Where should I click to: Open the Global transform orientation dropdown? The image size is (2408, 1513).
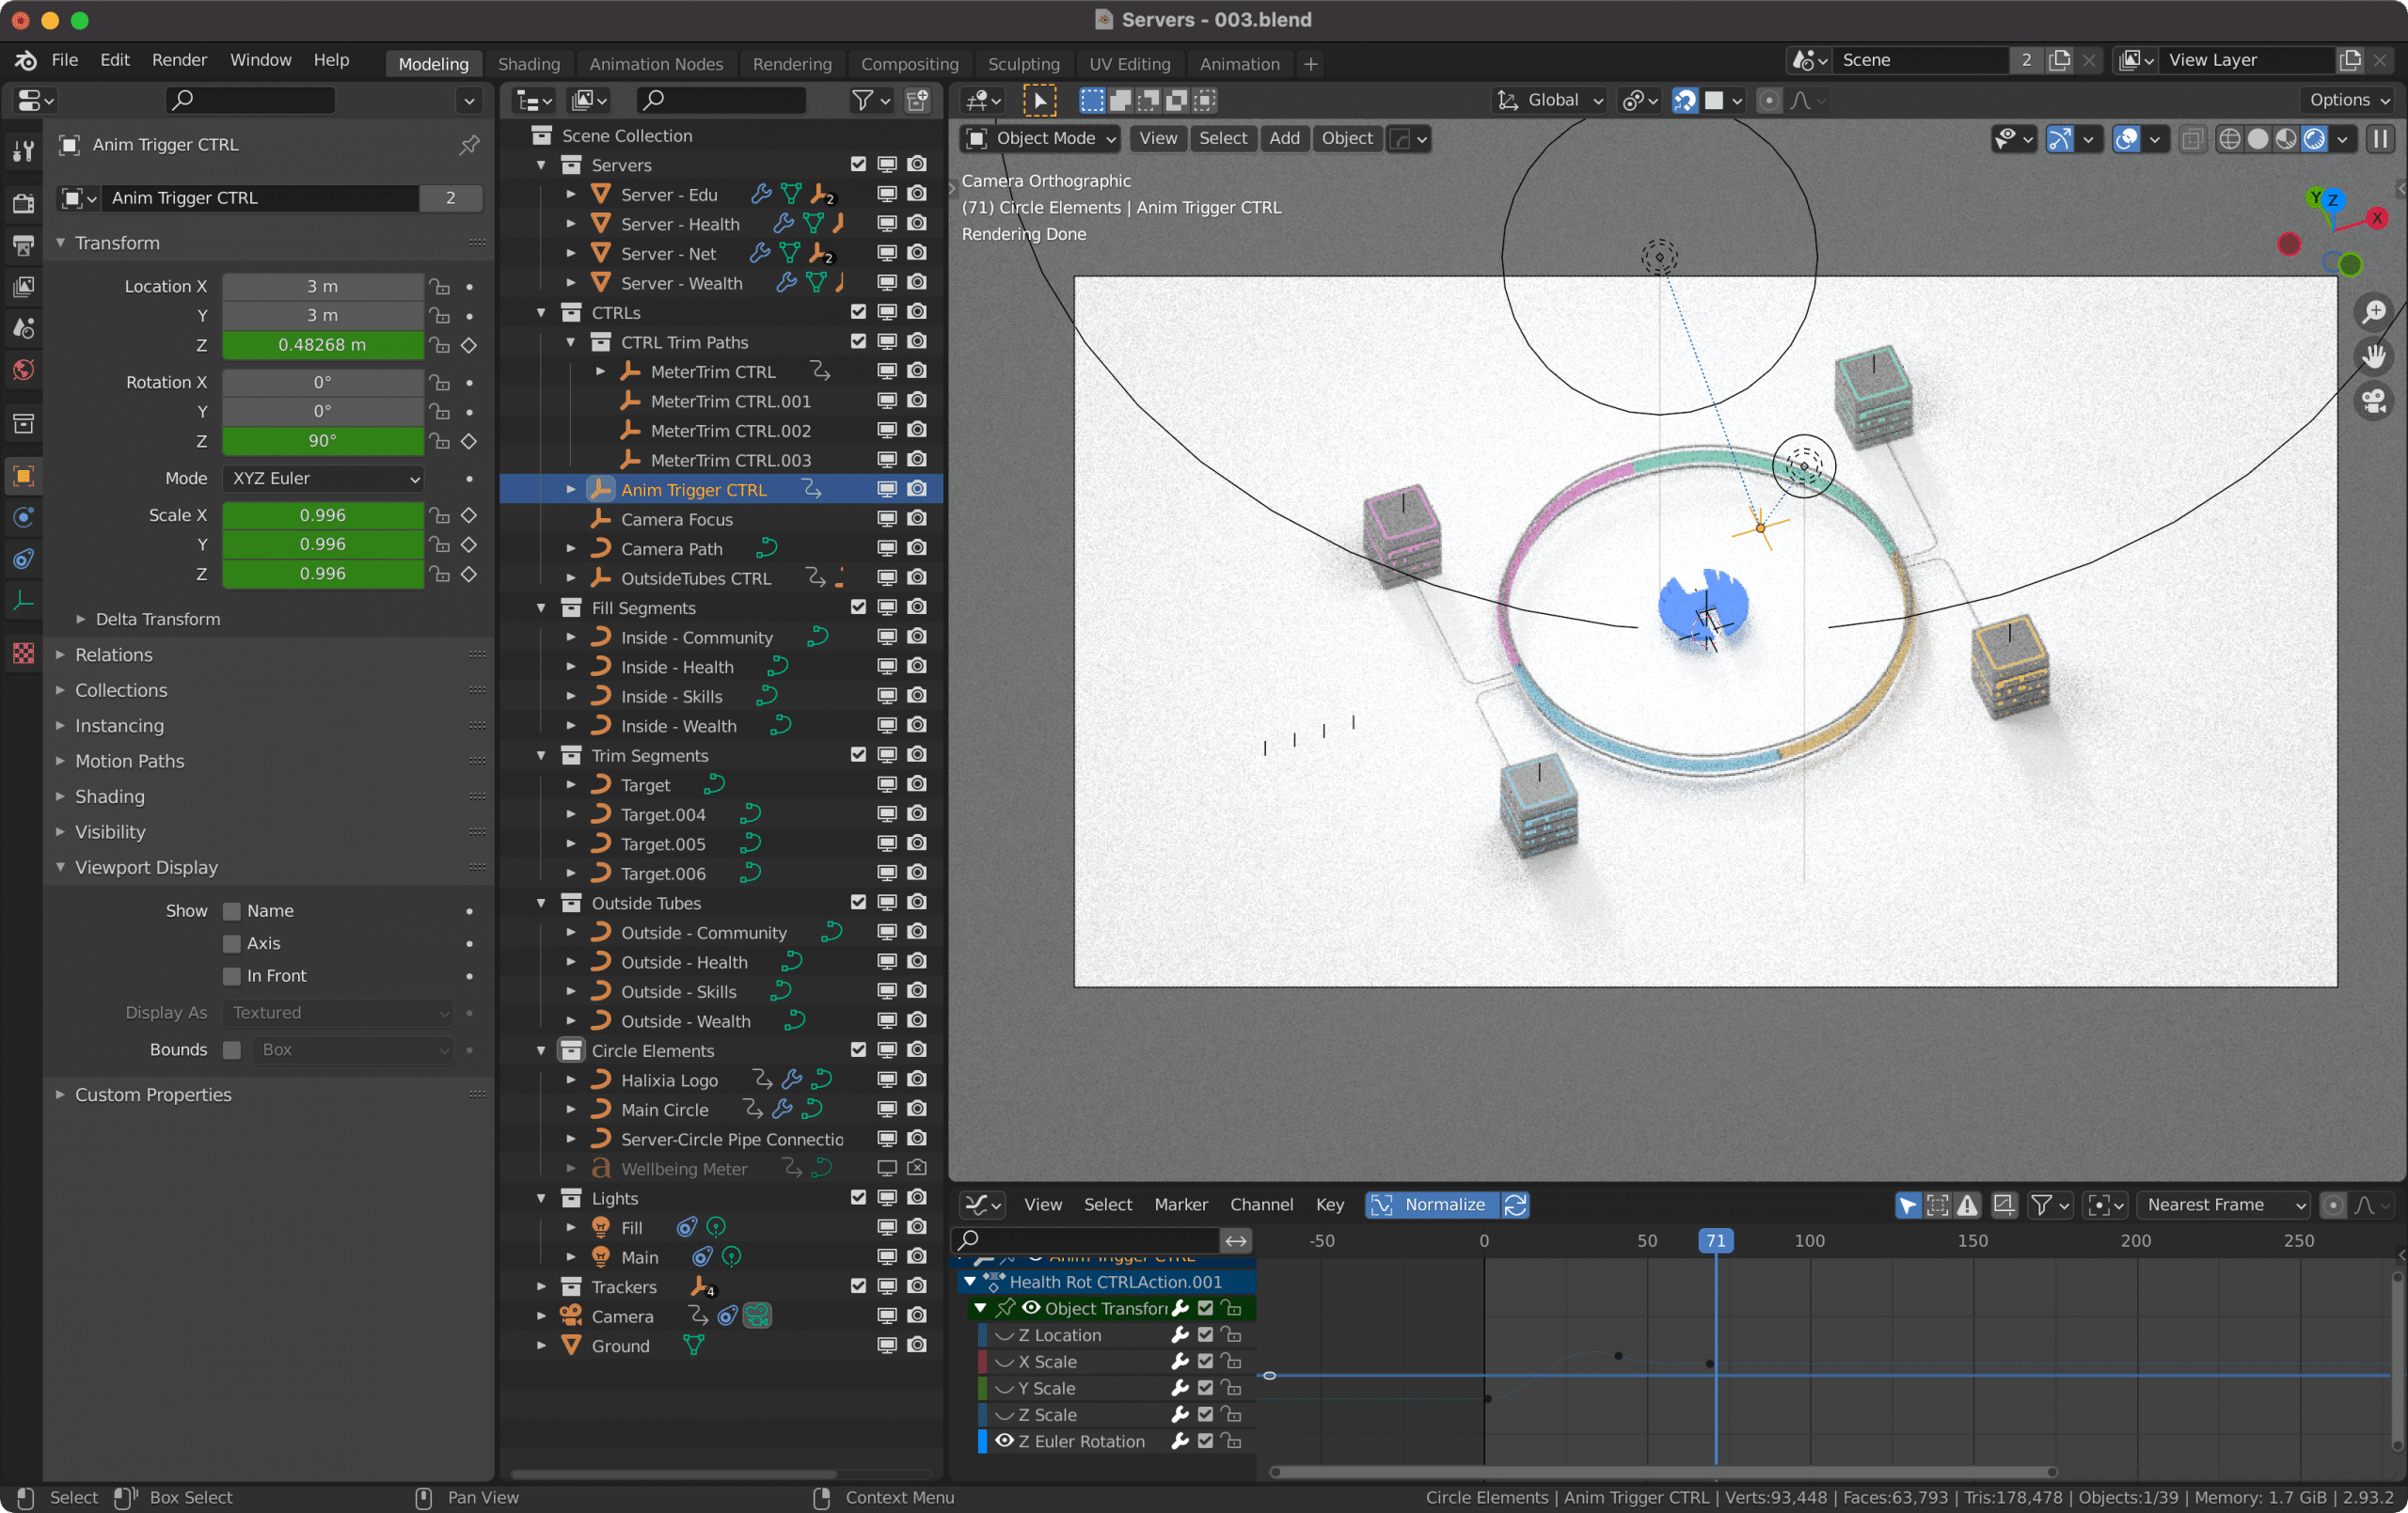[x=1549, y=100]
